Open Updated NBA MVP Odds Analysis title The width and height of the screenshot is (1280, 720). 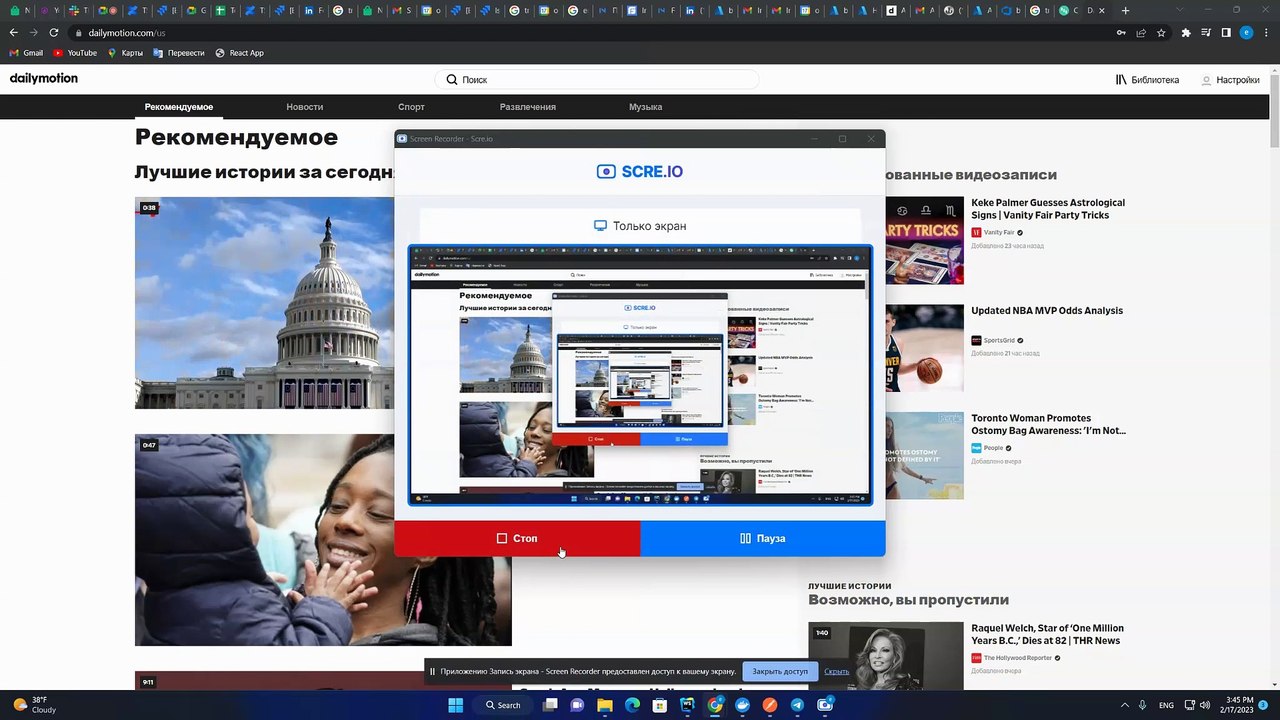(x=1047, y=311)
